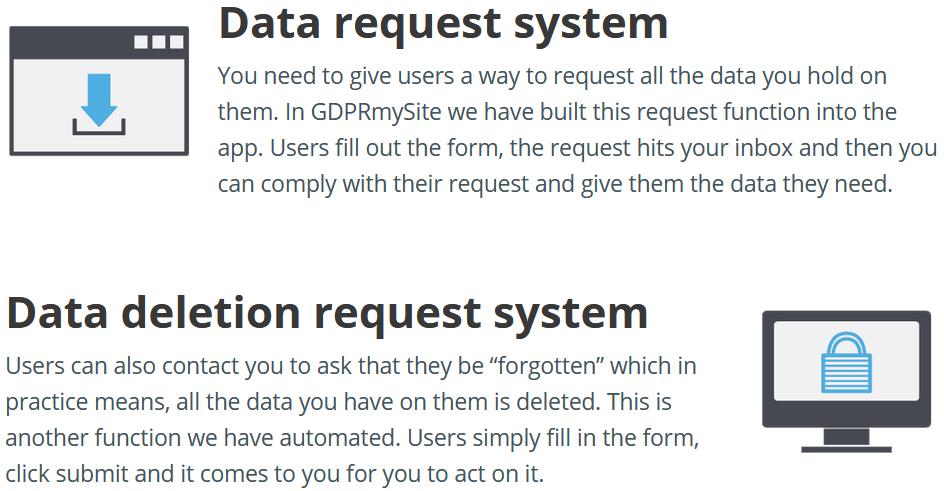Click the three white window control squares
Screen dimensions: 944x491
(158, 42)
